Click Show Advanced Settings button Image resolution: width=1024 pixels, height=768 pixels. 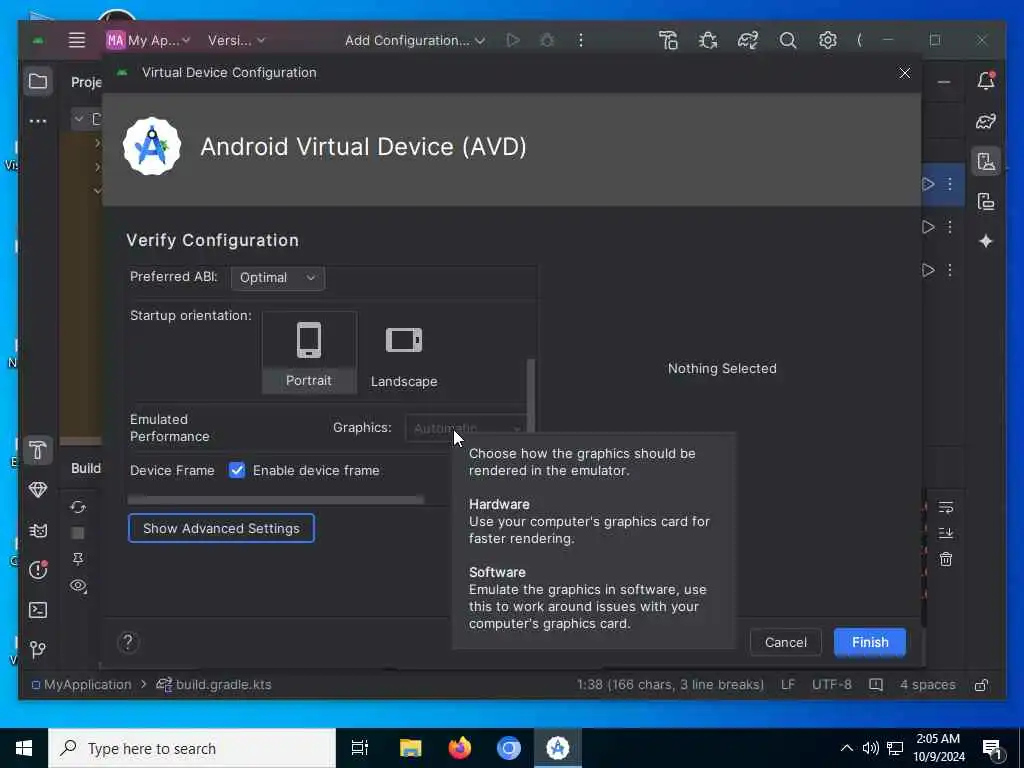(221, 528)
